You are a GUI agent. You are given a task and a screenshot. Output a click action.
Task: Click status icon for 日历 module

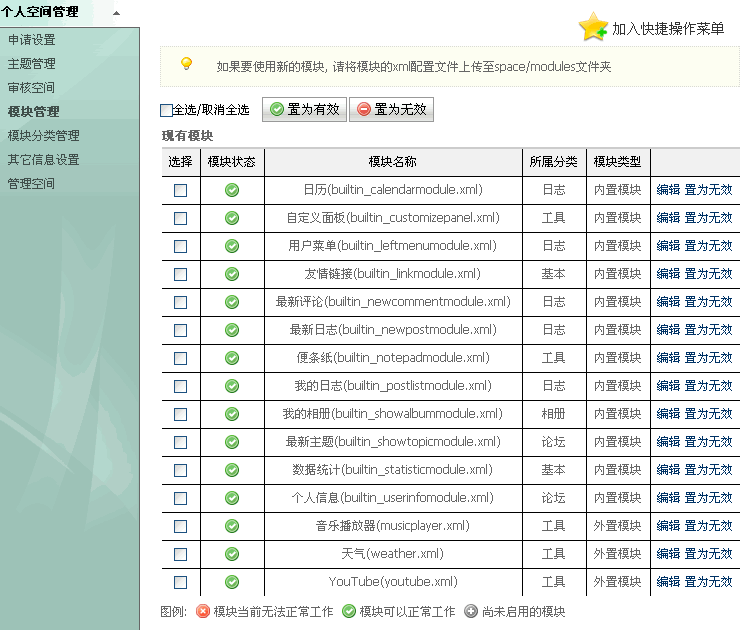coord(232,190)
